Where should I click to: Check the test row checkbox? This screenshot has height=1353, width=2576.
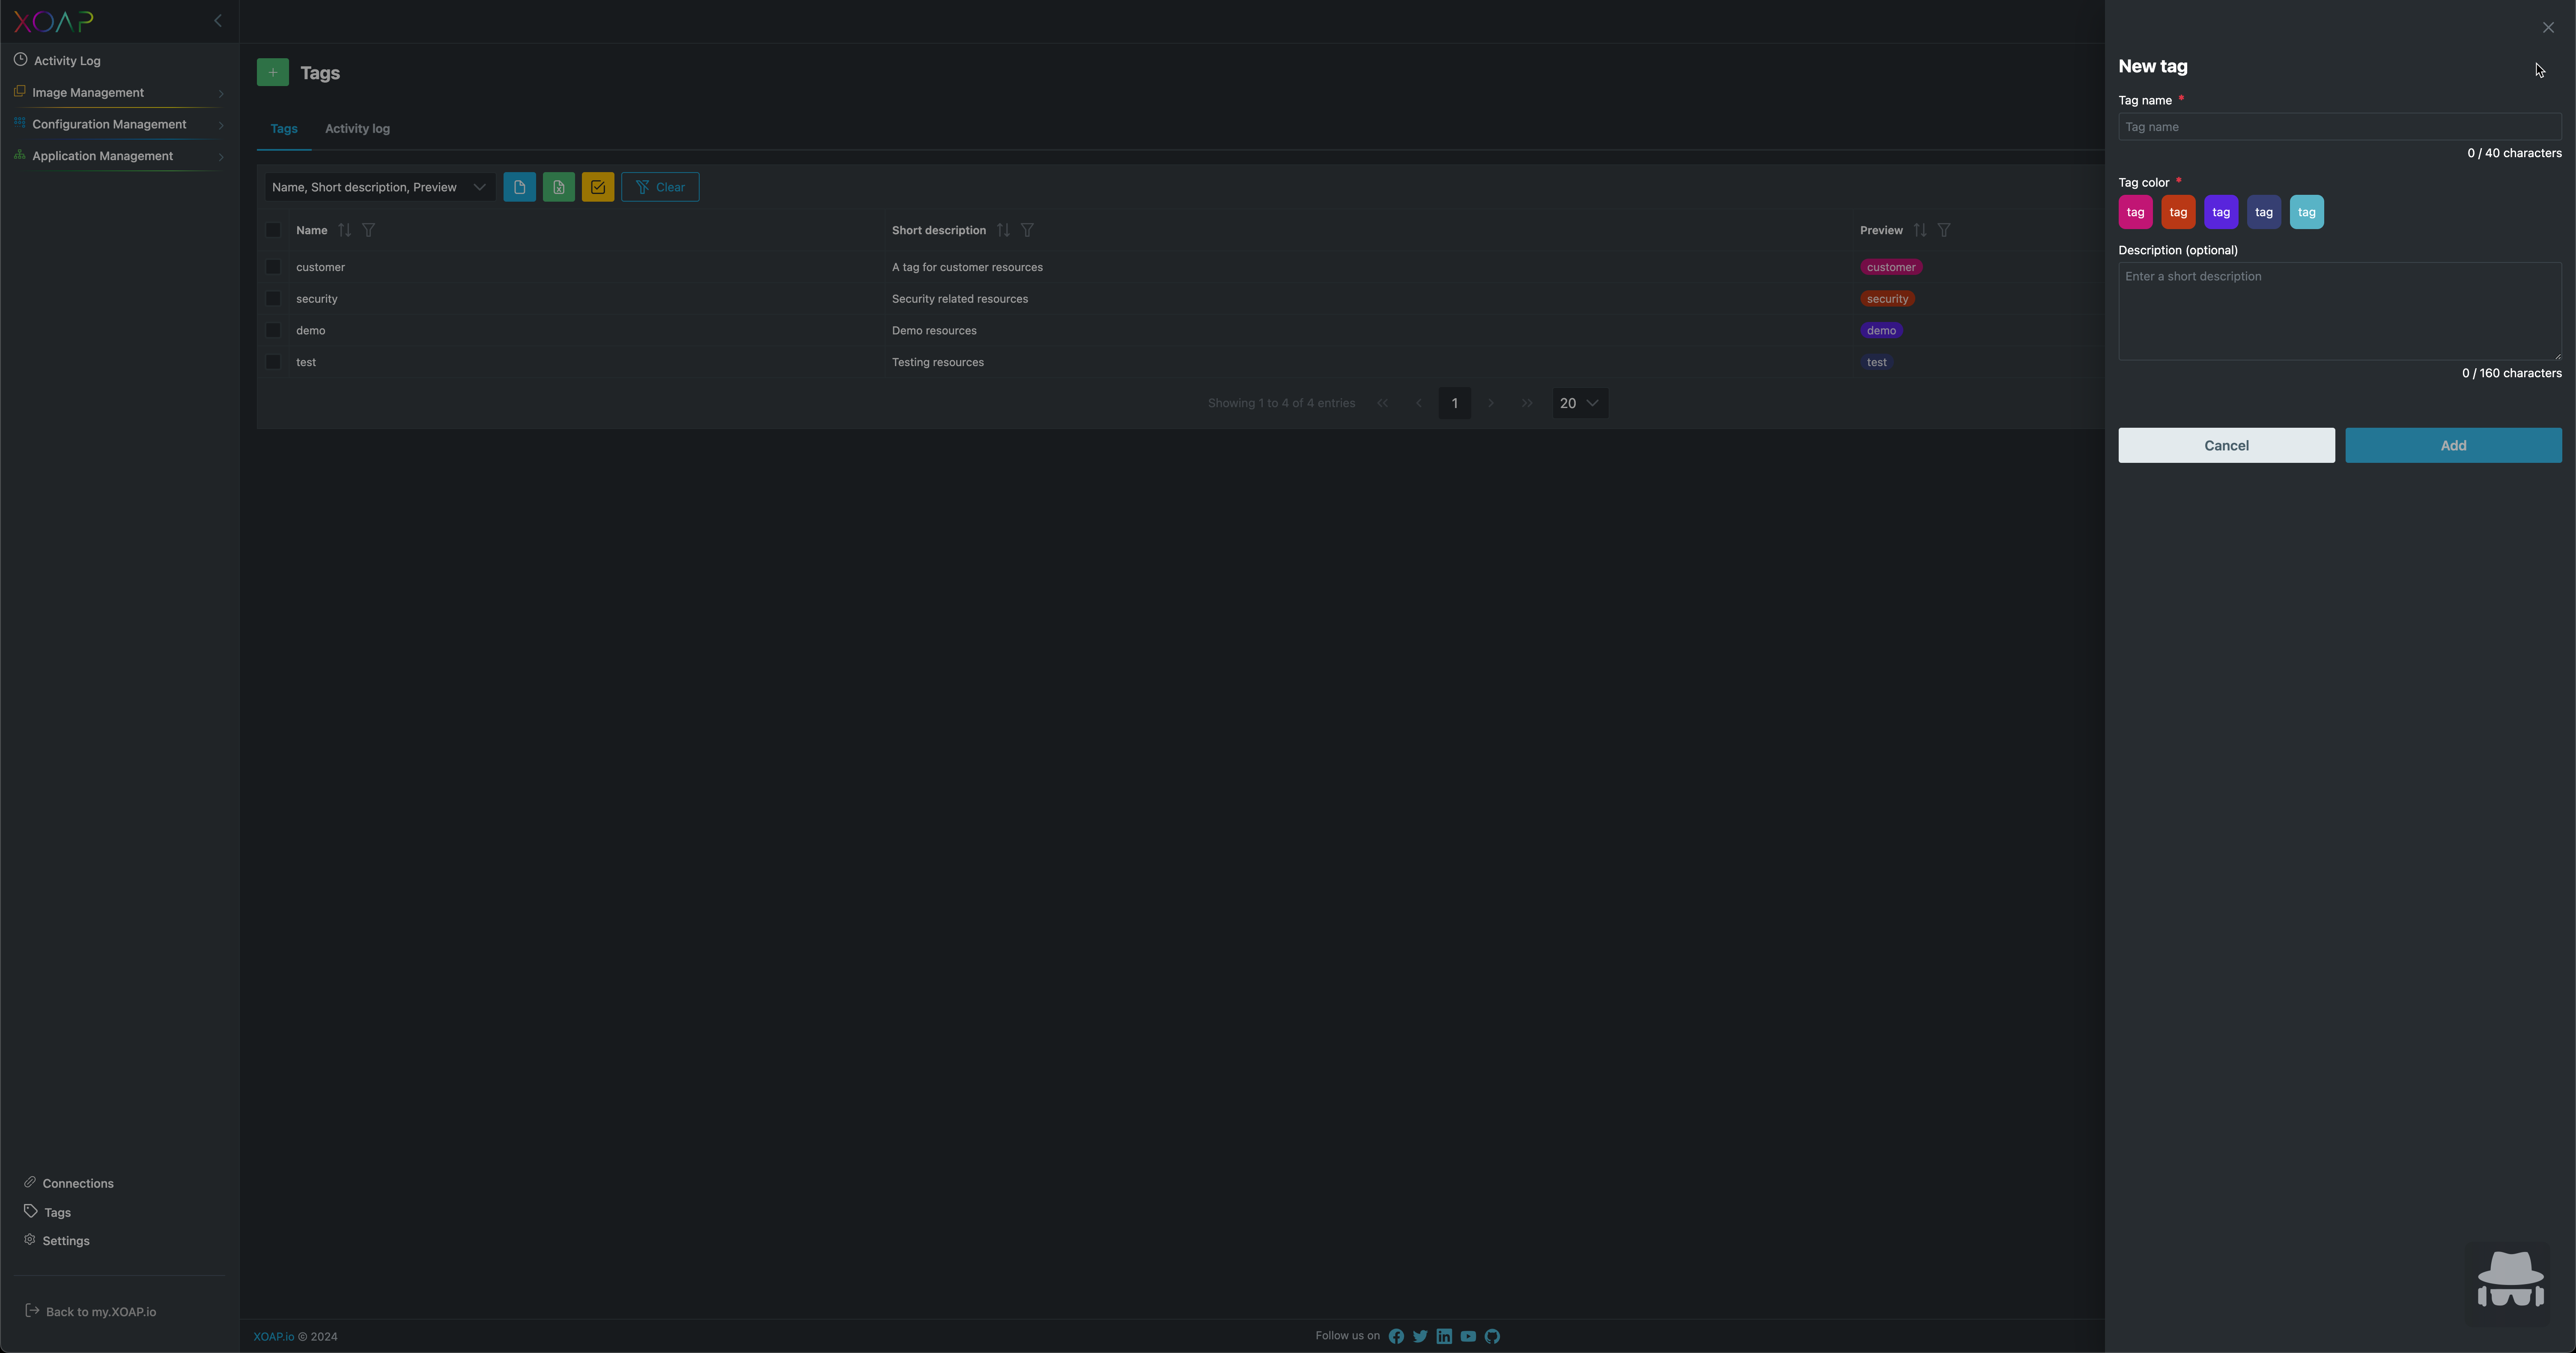[x=273, y=362]
